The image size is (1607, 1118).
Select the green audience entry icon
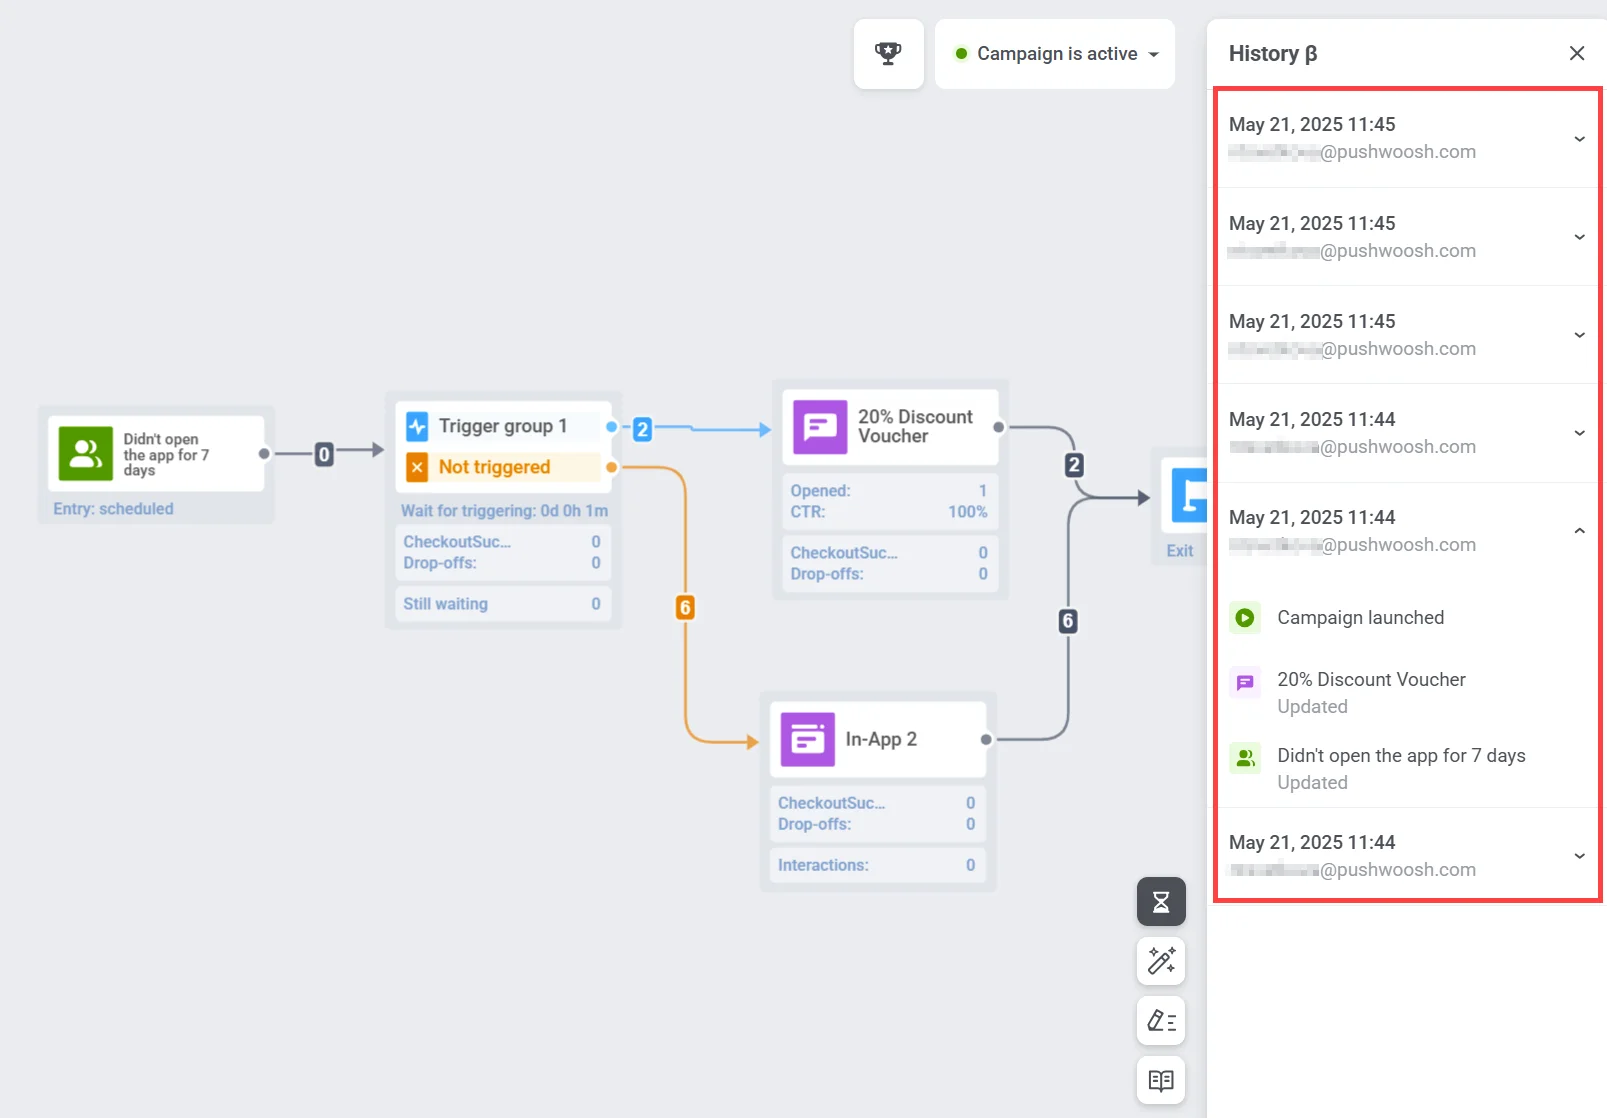[x=86, y=454]
